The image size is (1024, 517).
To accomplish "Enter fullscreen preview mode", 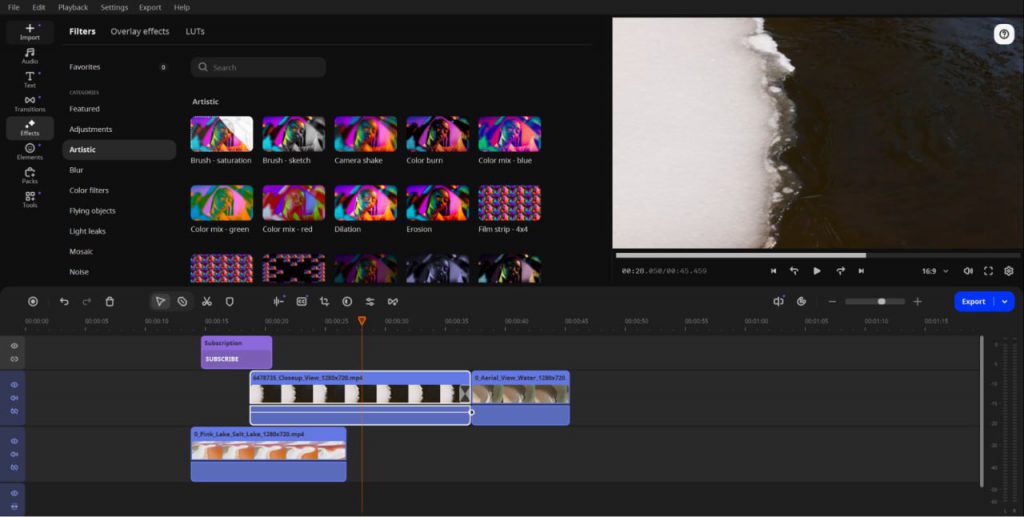I will pyautogui.click(x=988, y=271).
